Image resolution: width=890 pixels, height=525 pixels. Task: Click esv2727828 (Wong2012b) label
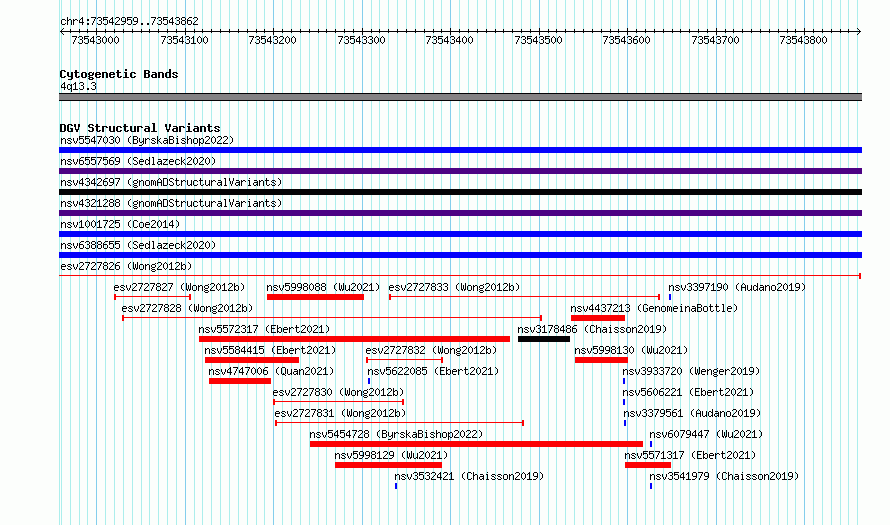click(x=187, y=308)
